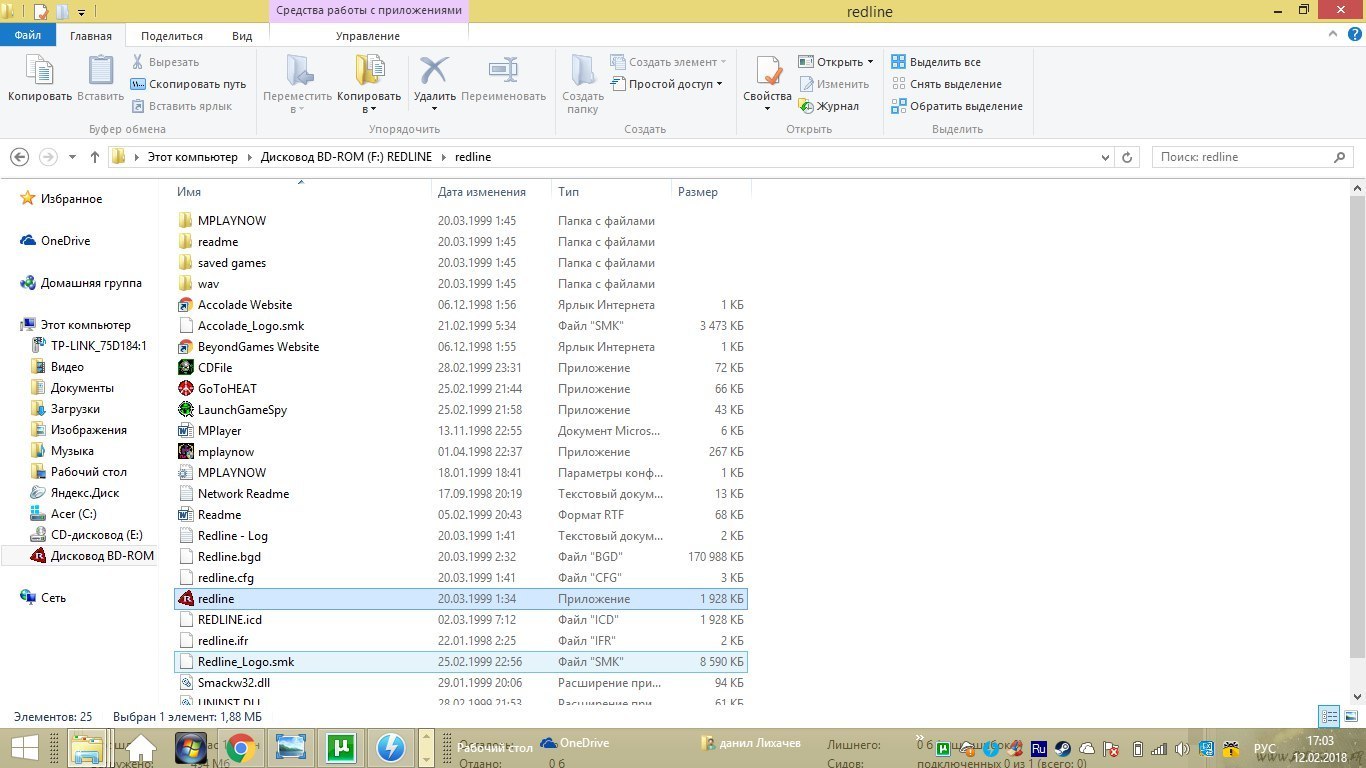The height and width of the screenshot is (768, 1366).
Task: Open the address bar history dropdown
Action: [x=1105, y=157]
